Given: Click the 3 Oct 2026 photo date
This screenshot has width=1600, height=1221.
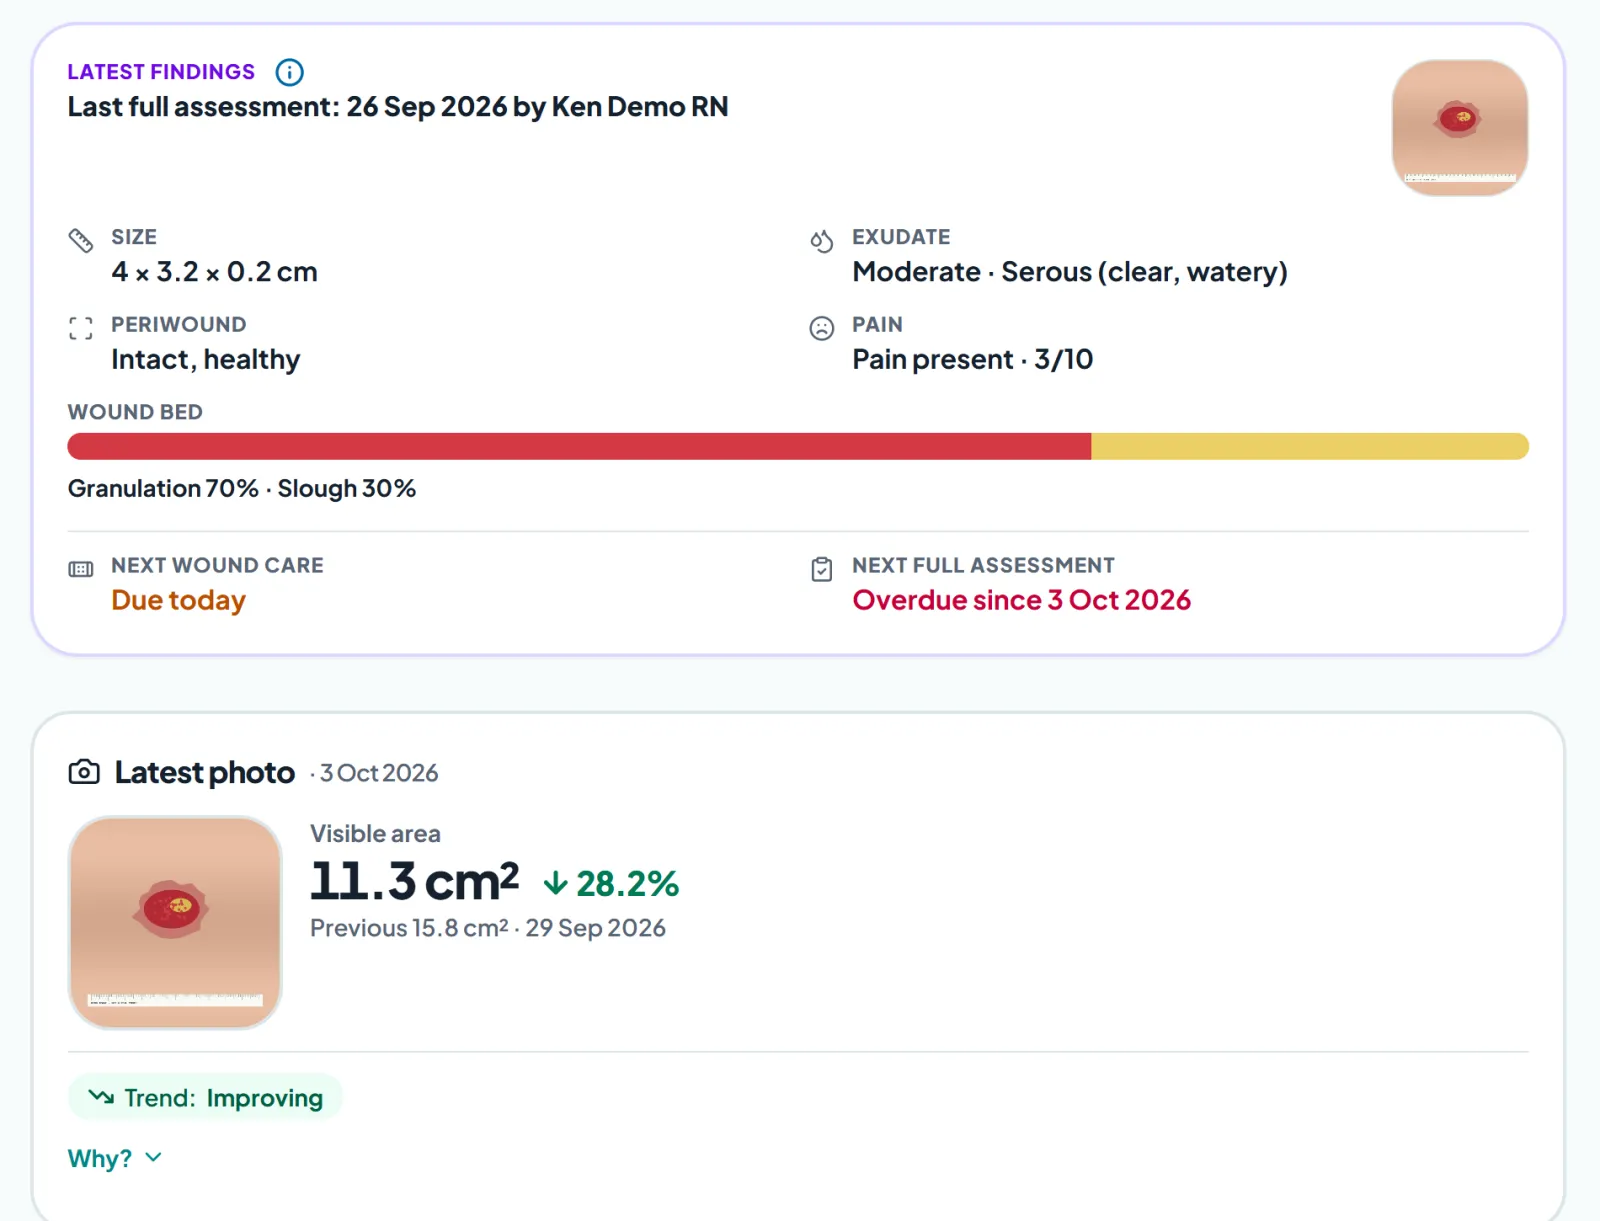Looking at the screenshot, I should [379, 773].
